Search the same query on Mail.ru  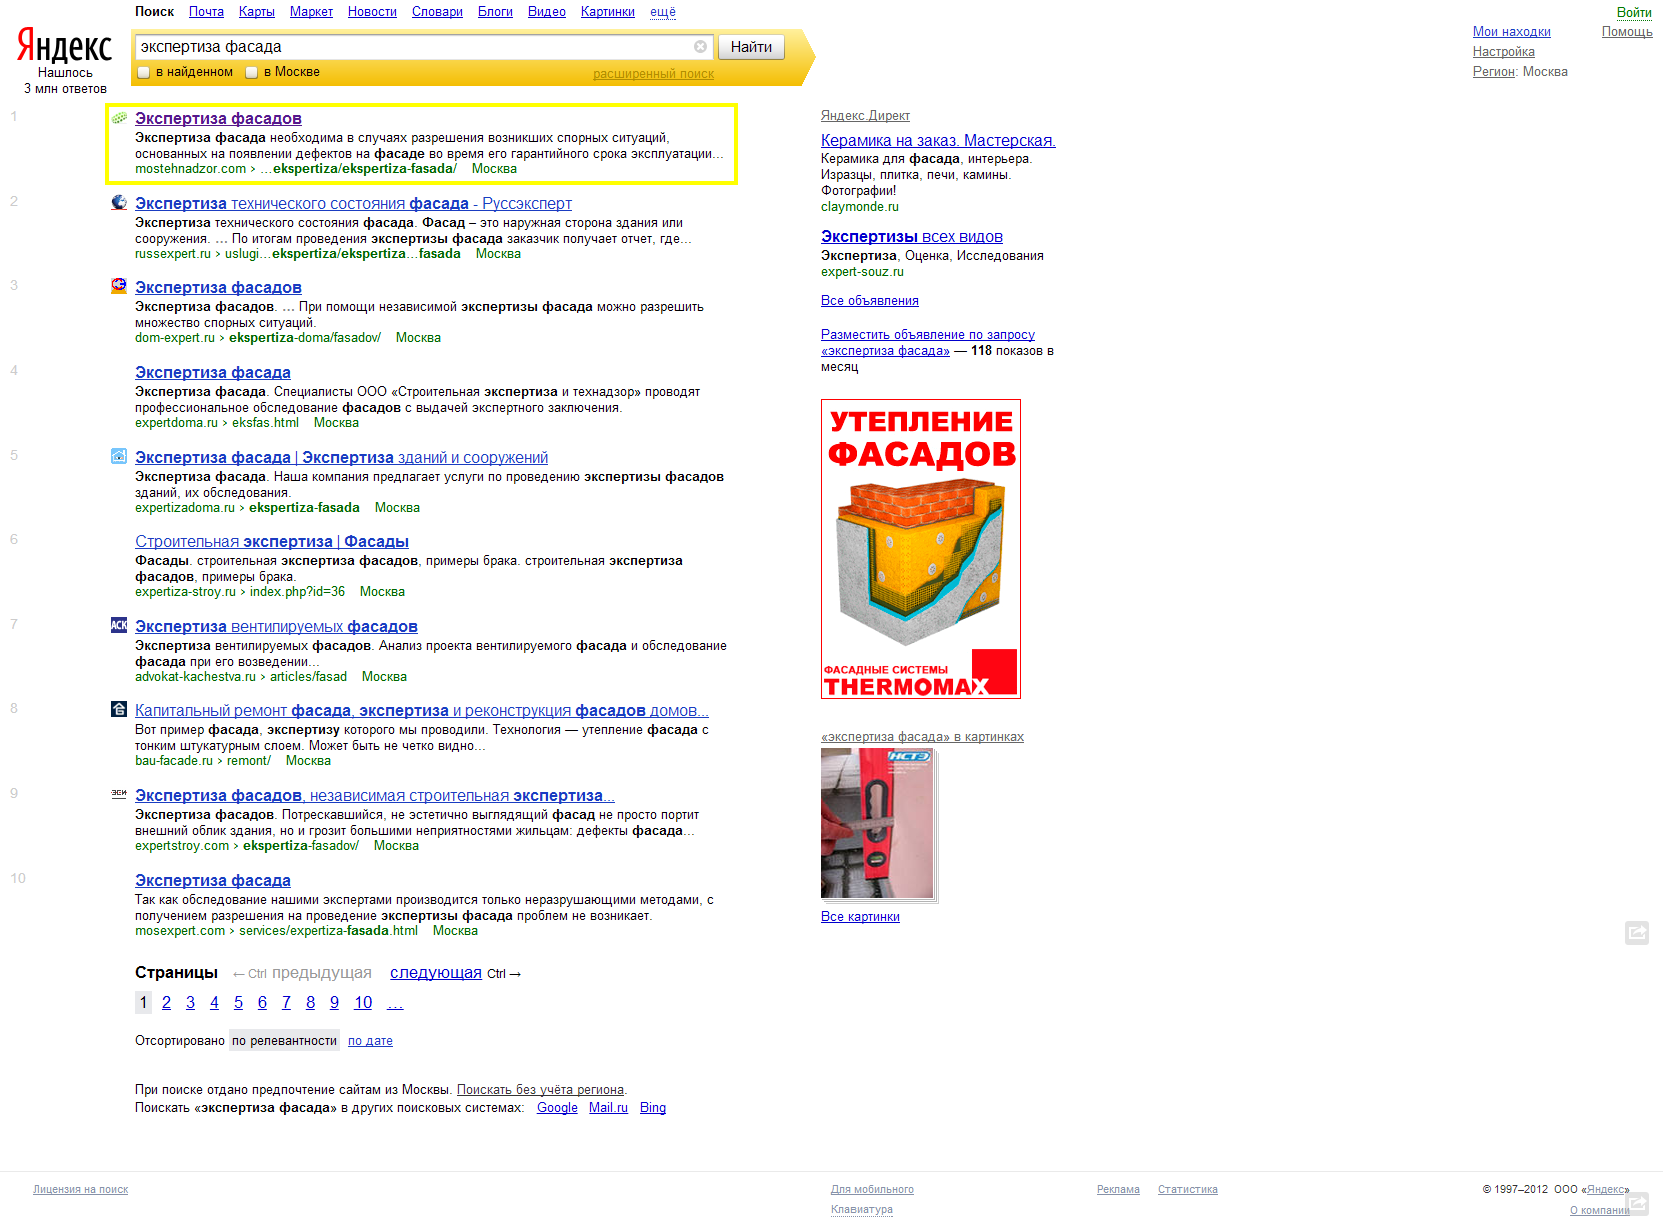coord(608,1108)
